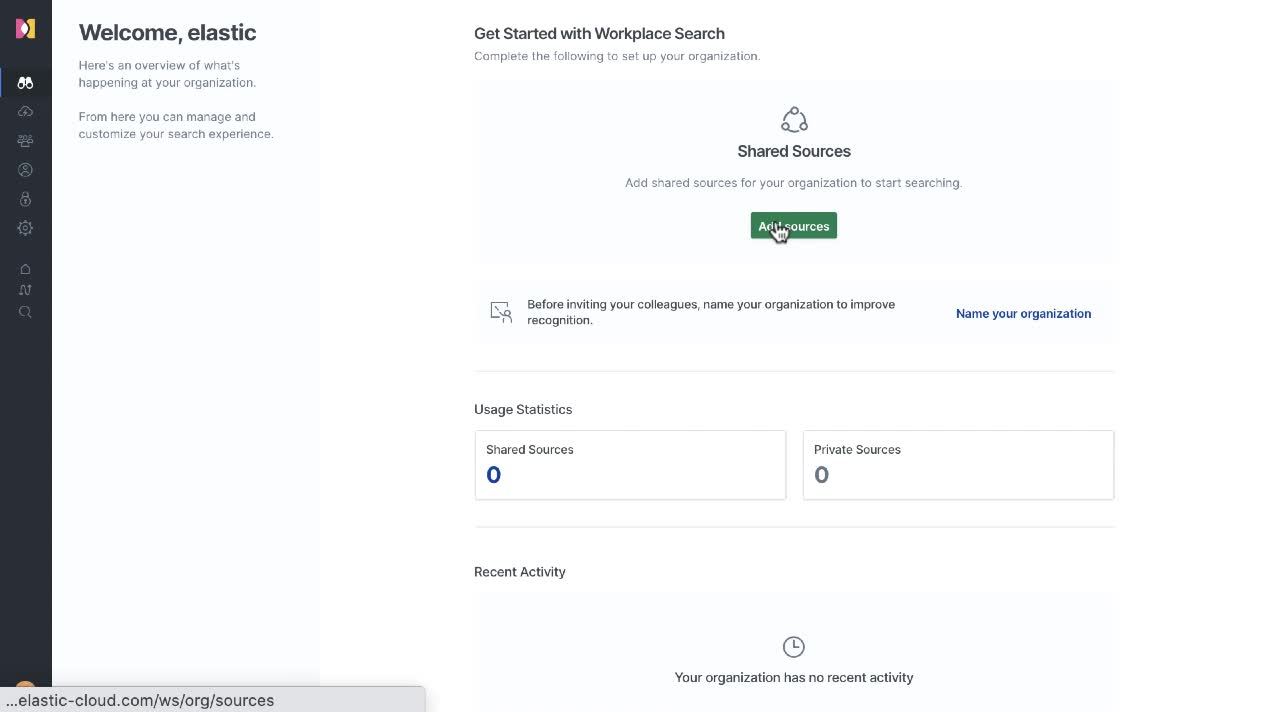Click the Elastic Workplace Search logo

coord(25,28)
